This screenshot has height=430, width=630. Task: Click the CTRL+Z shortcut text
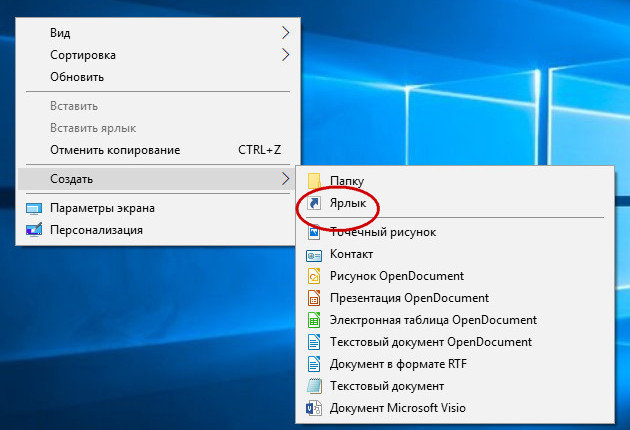[260, 150]
